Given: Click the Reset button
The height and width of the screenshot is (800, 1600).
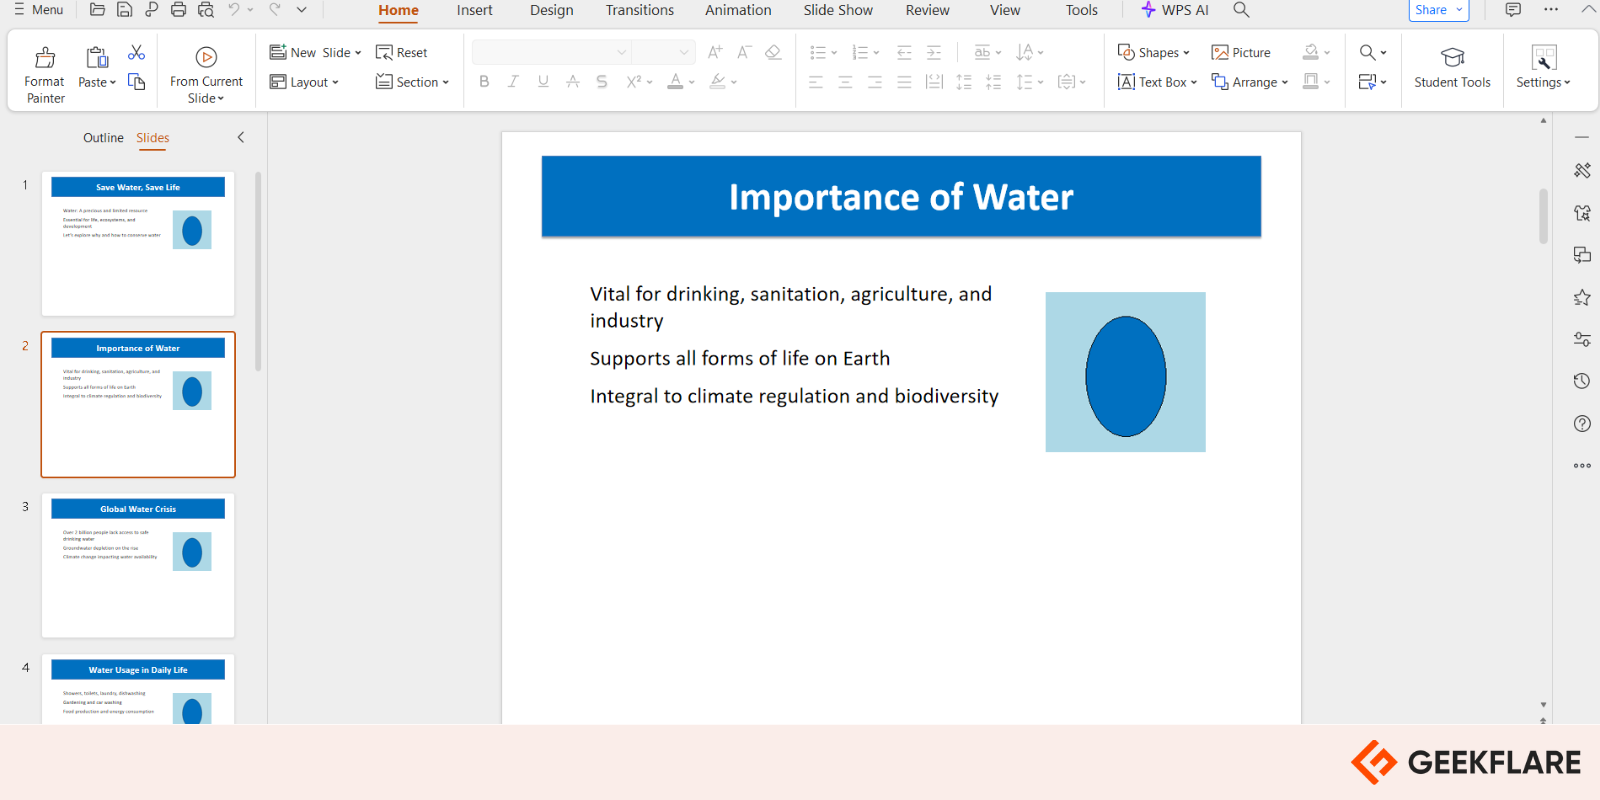Looking at the screenshot, I should tap(401, 52).
